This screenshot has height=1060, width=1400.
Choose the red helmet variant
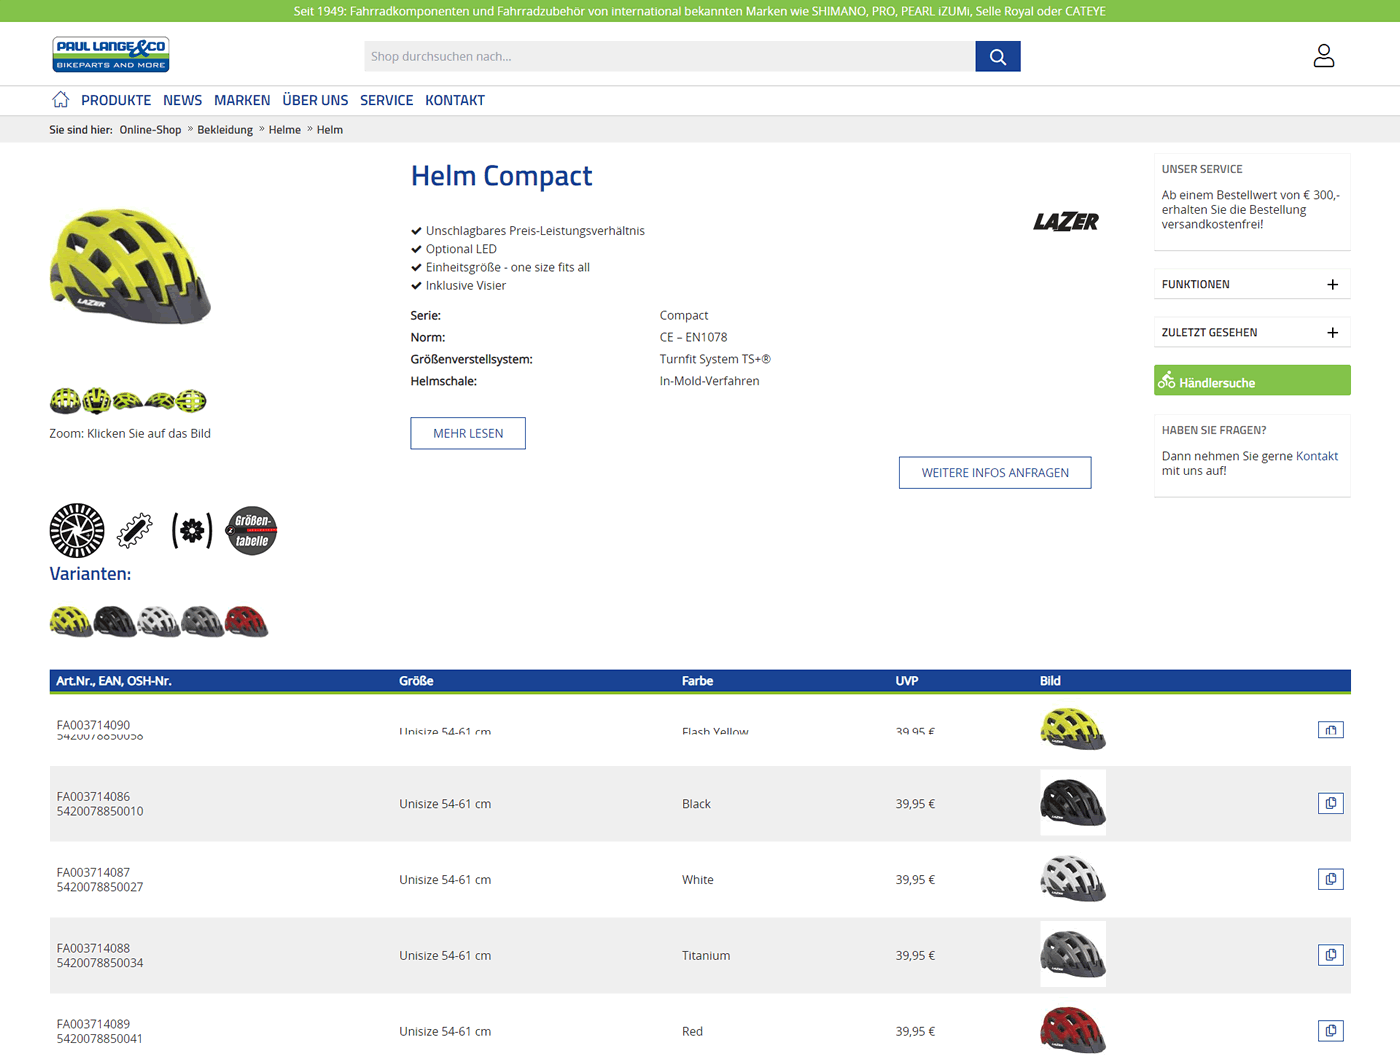point(247,621)
